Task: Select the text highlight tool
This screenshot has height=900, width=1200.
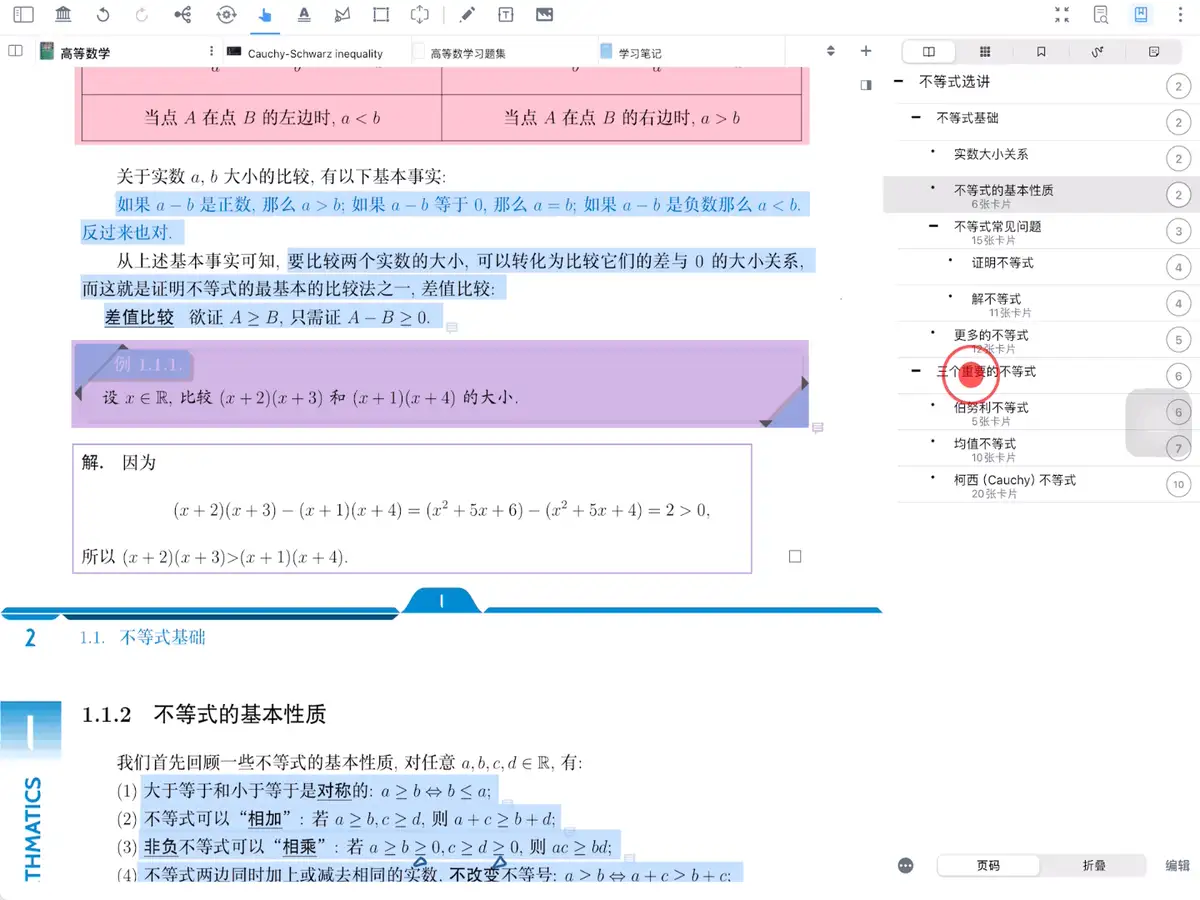Action: (x=304, y=15)
